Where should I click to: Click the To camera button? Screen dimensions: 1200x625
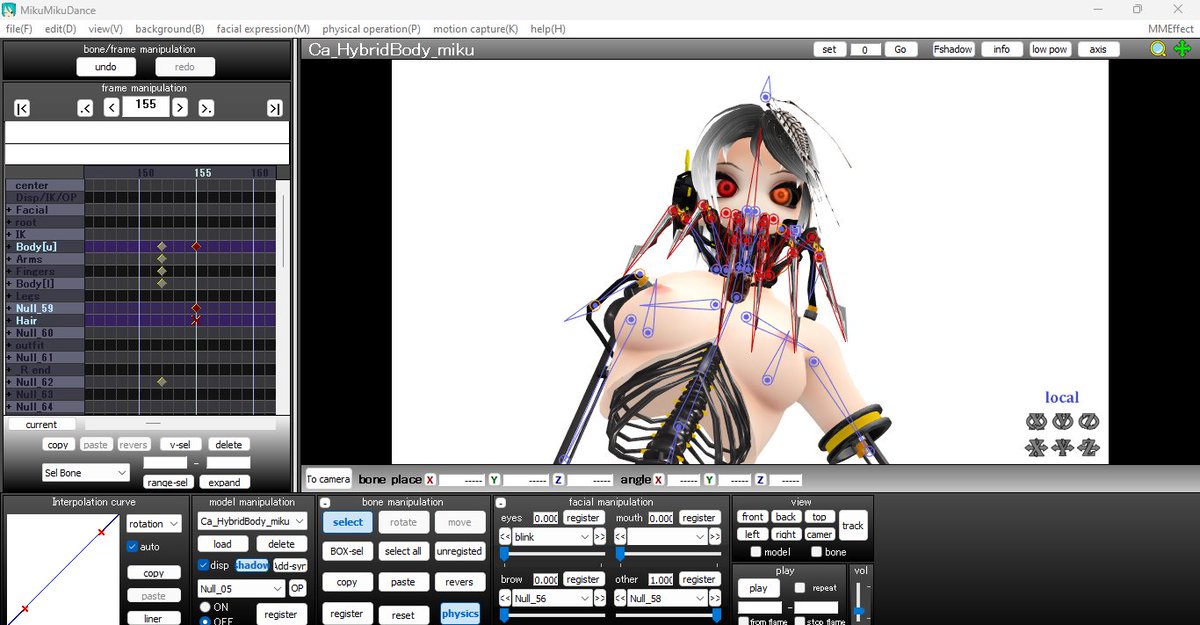click(328, 480)
